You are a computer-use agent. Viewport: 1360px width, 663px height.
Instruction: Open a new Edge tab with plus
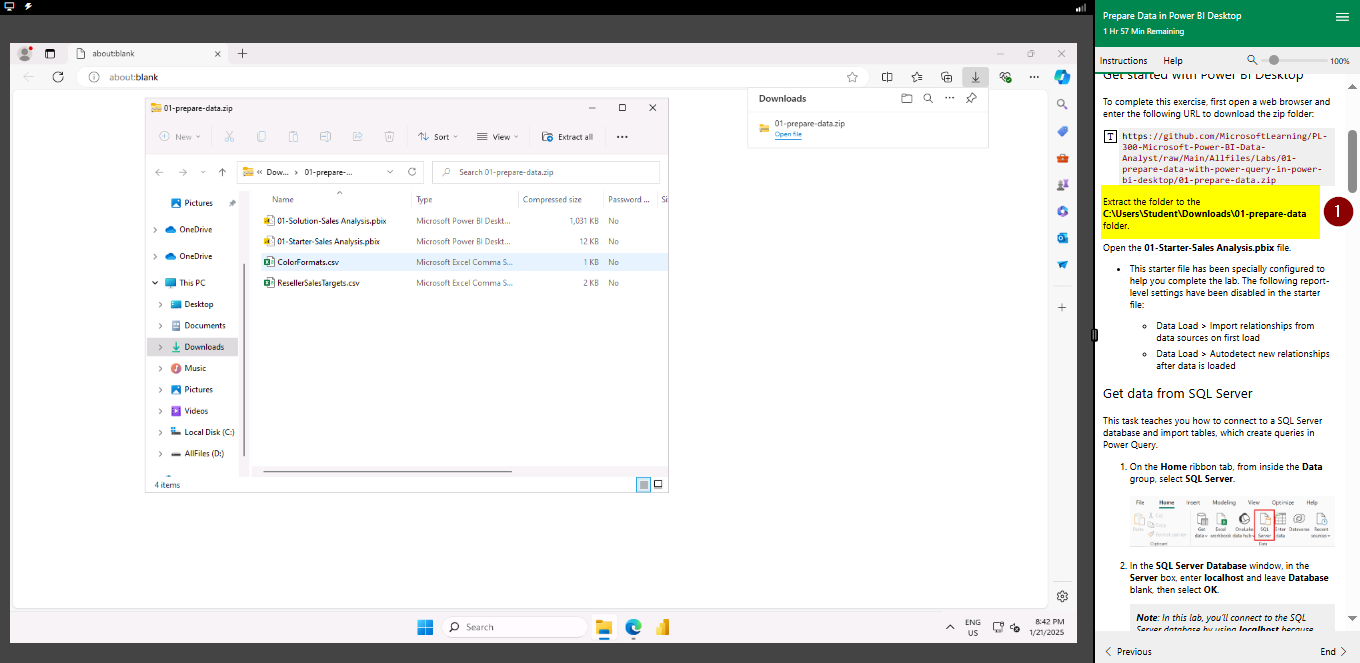click(x=242, y=53)
